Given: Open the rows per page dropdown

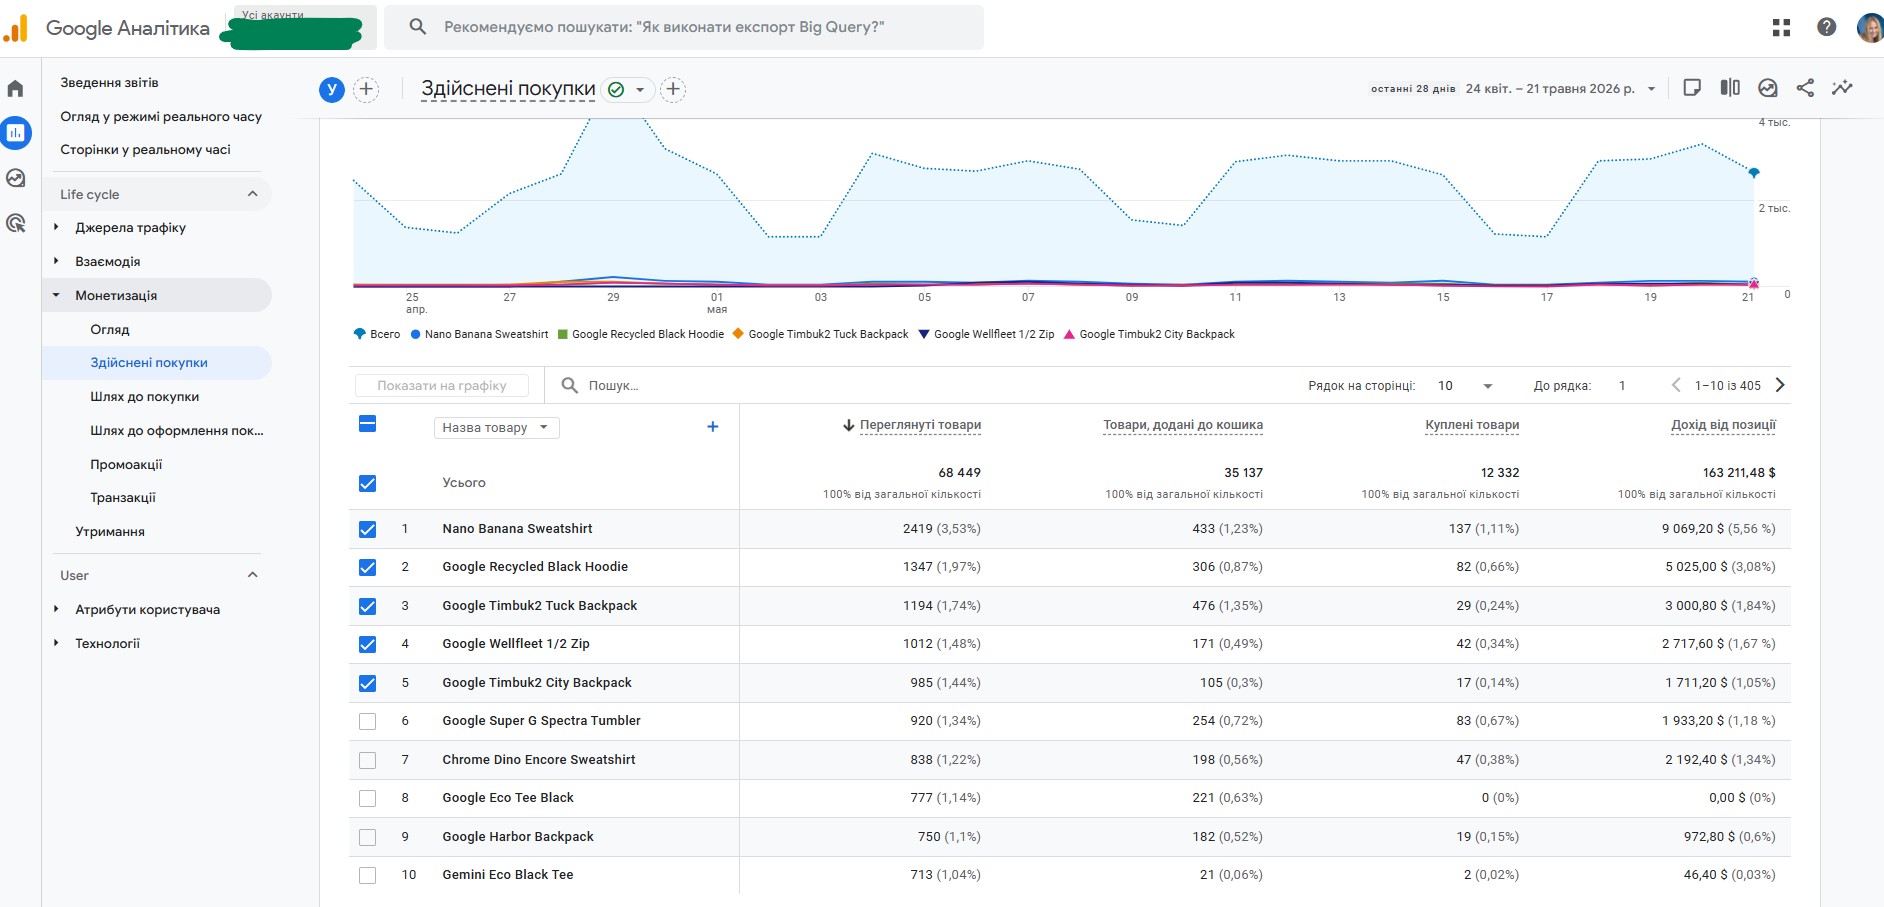Looking at the screenshot, I should point(1465,385).
